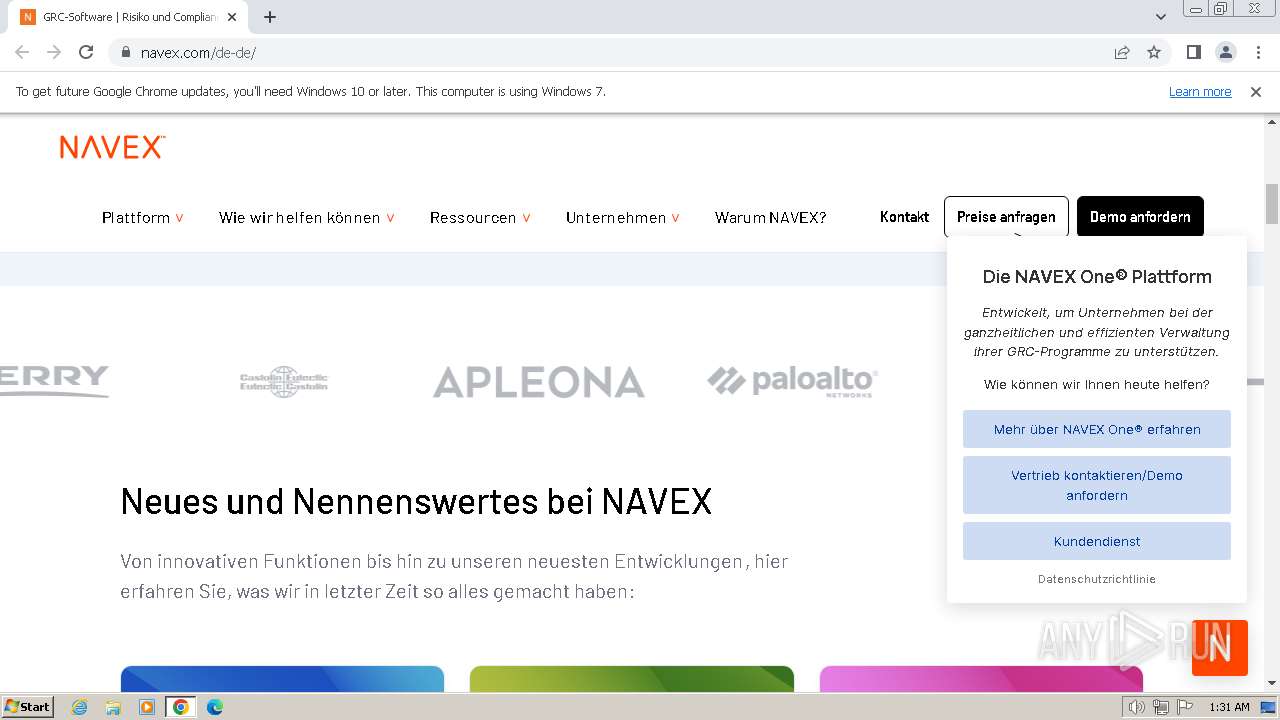Image resolution: width=1280 pixels, height=720 pixels.
Task: Expand the Unternehmen menu
Action: click(x=623, y=217)
